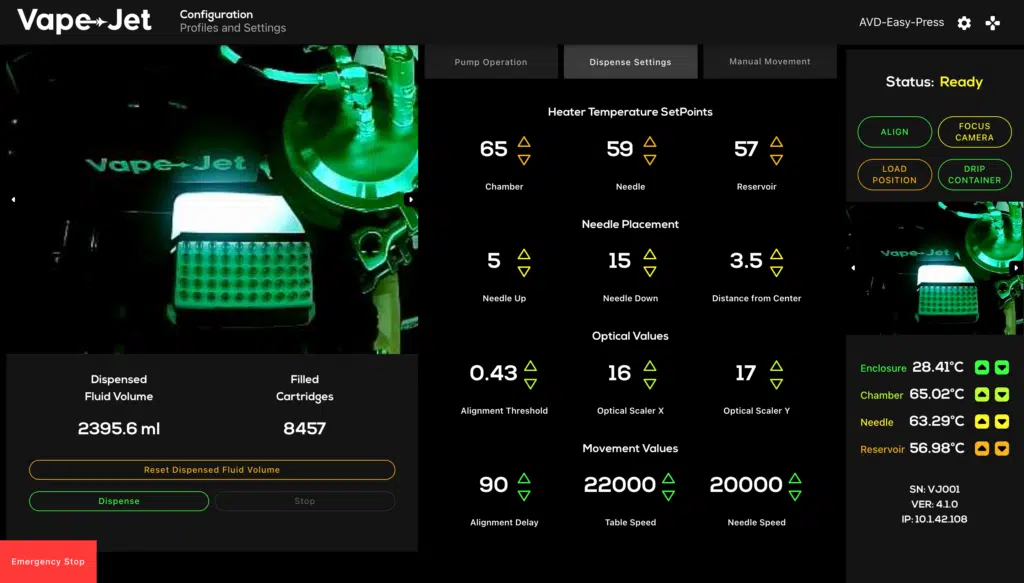1024x583 pixels.
Task: Reset Dispensed Fluid Volume
Action: click(x=212, y=469)
